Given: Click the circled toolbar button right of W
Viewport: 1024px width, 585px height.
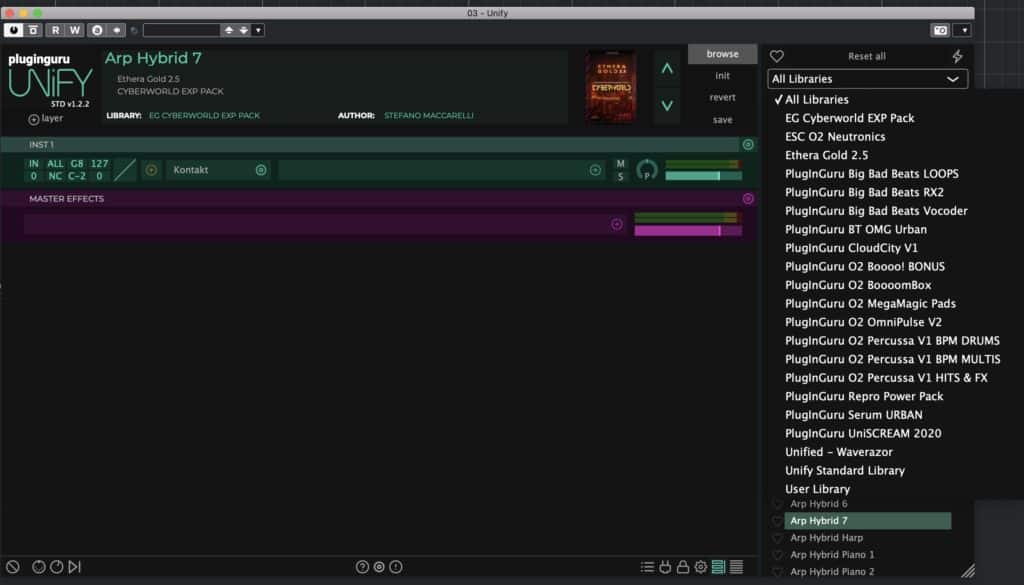Looking at the screenshot, I should click(x=97, y=30).
